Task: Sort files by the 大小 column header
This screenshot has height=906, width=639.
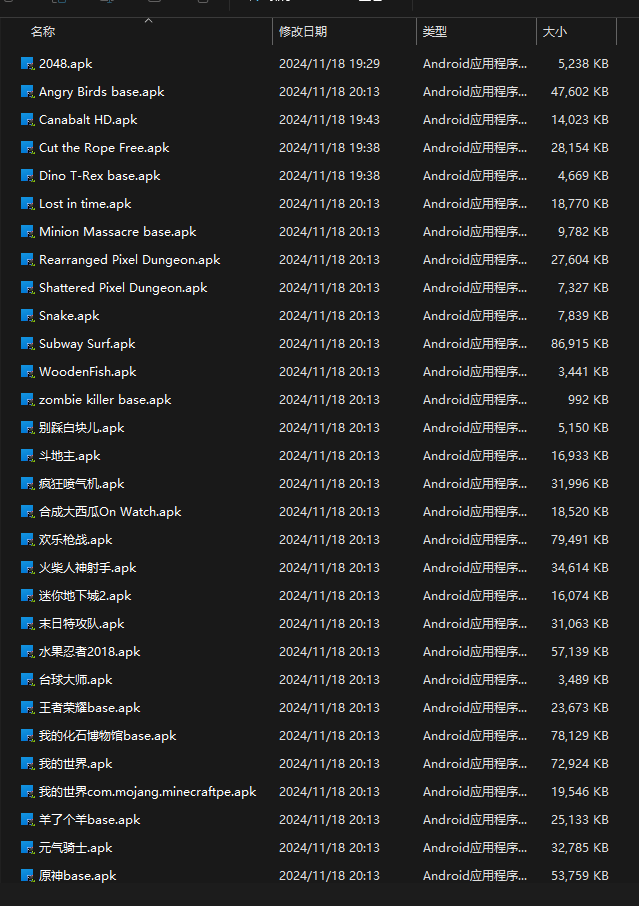Action: (555, 32)
